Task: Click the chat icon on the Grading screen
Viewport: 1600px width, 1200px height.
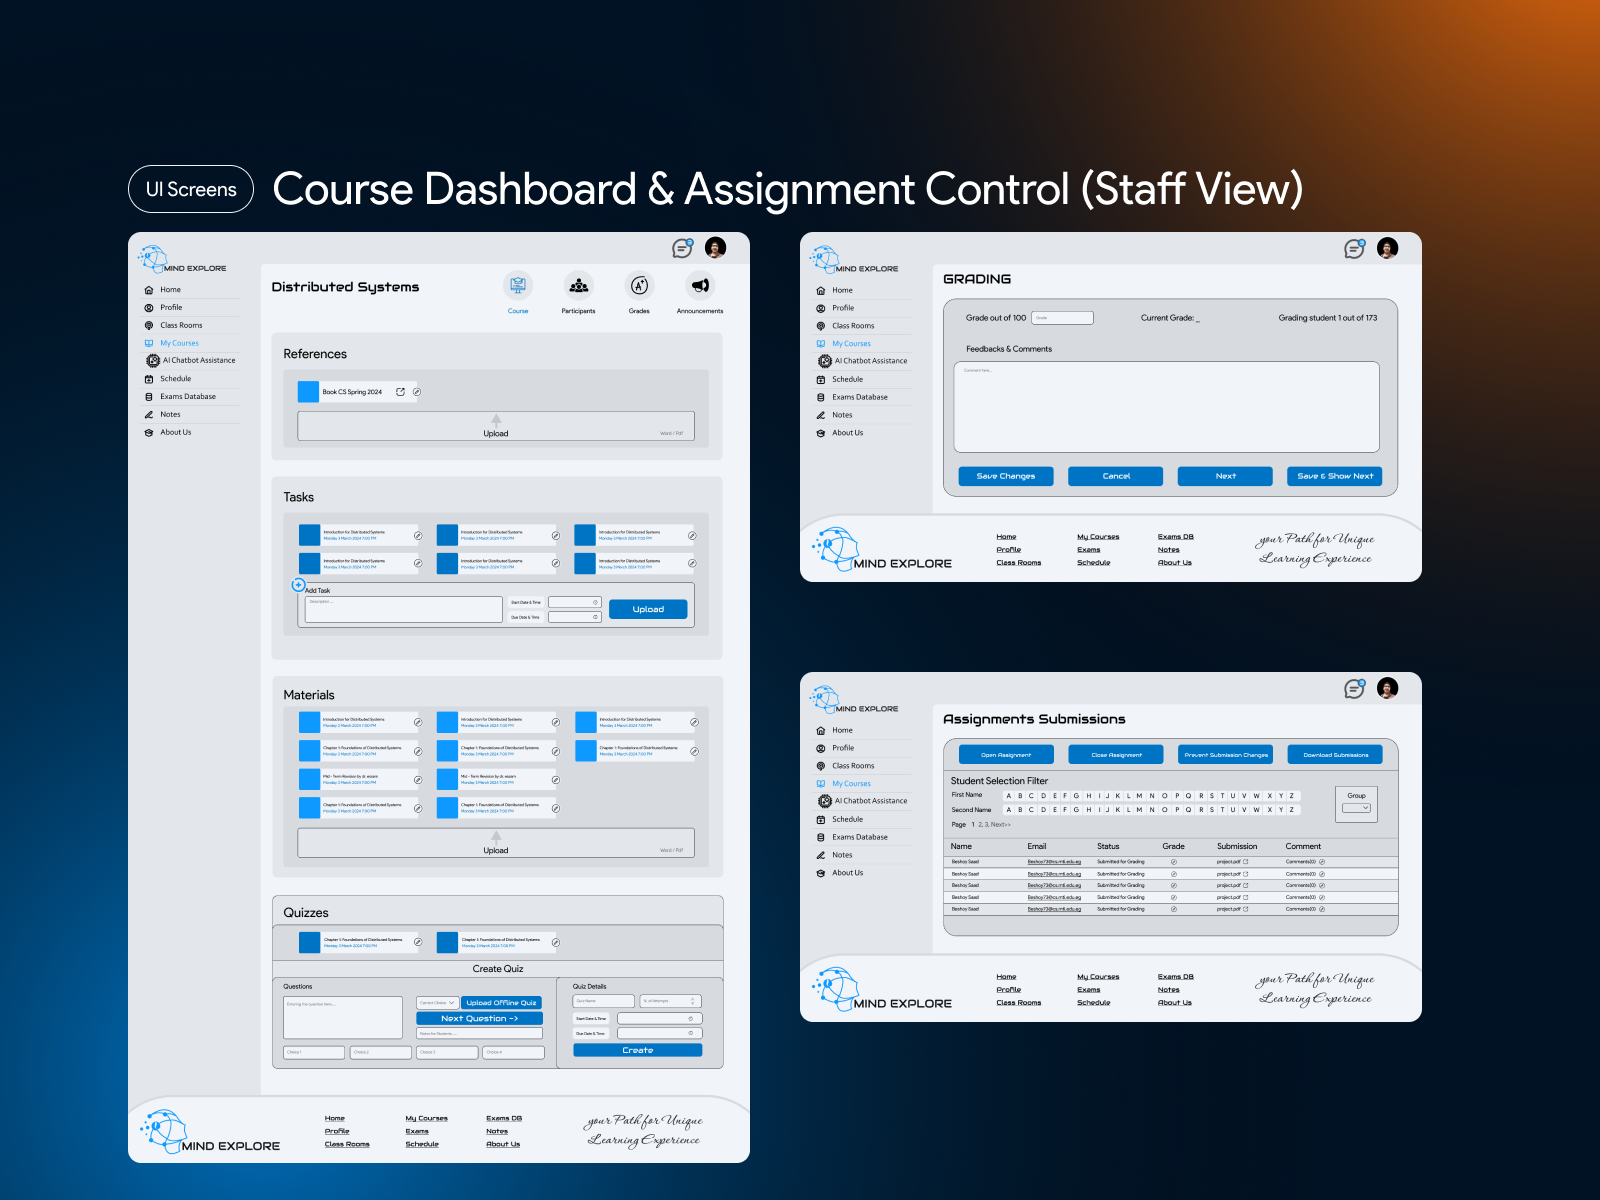Action: [1354, 249]
